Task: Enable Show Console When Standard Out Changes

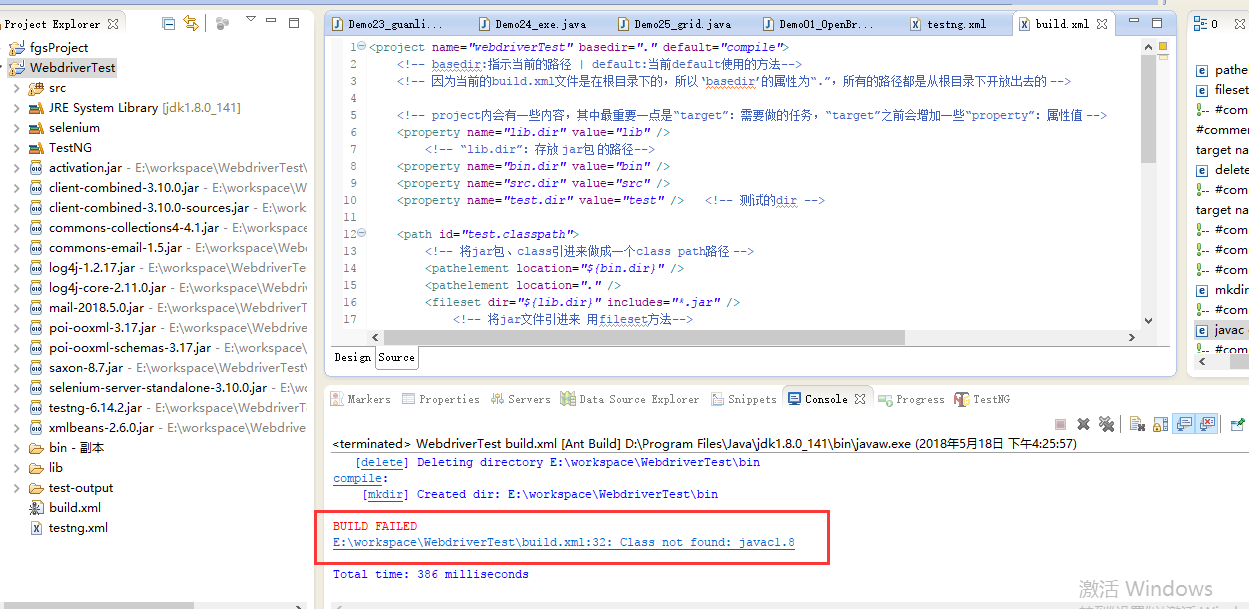Action: coord(1184,424)
